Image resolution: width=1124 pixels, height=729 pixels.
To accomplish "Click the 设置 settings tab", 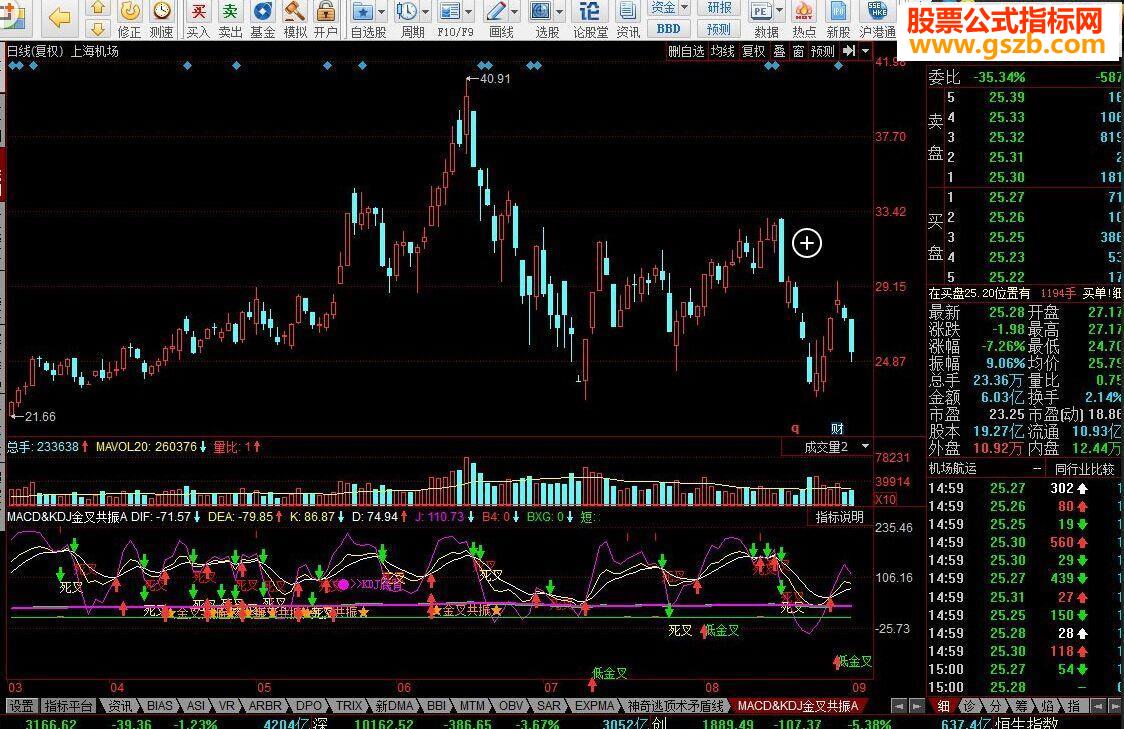I will point(21,706).
